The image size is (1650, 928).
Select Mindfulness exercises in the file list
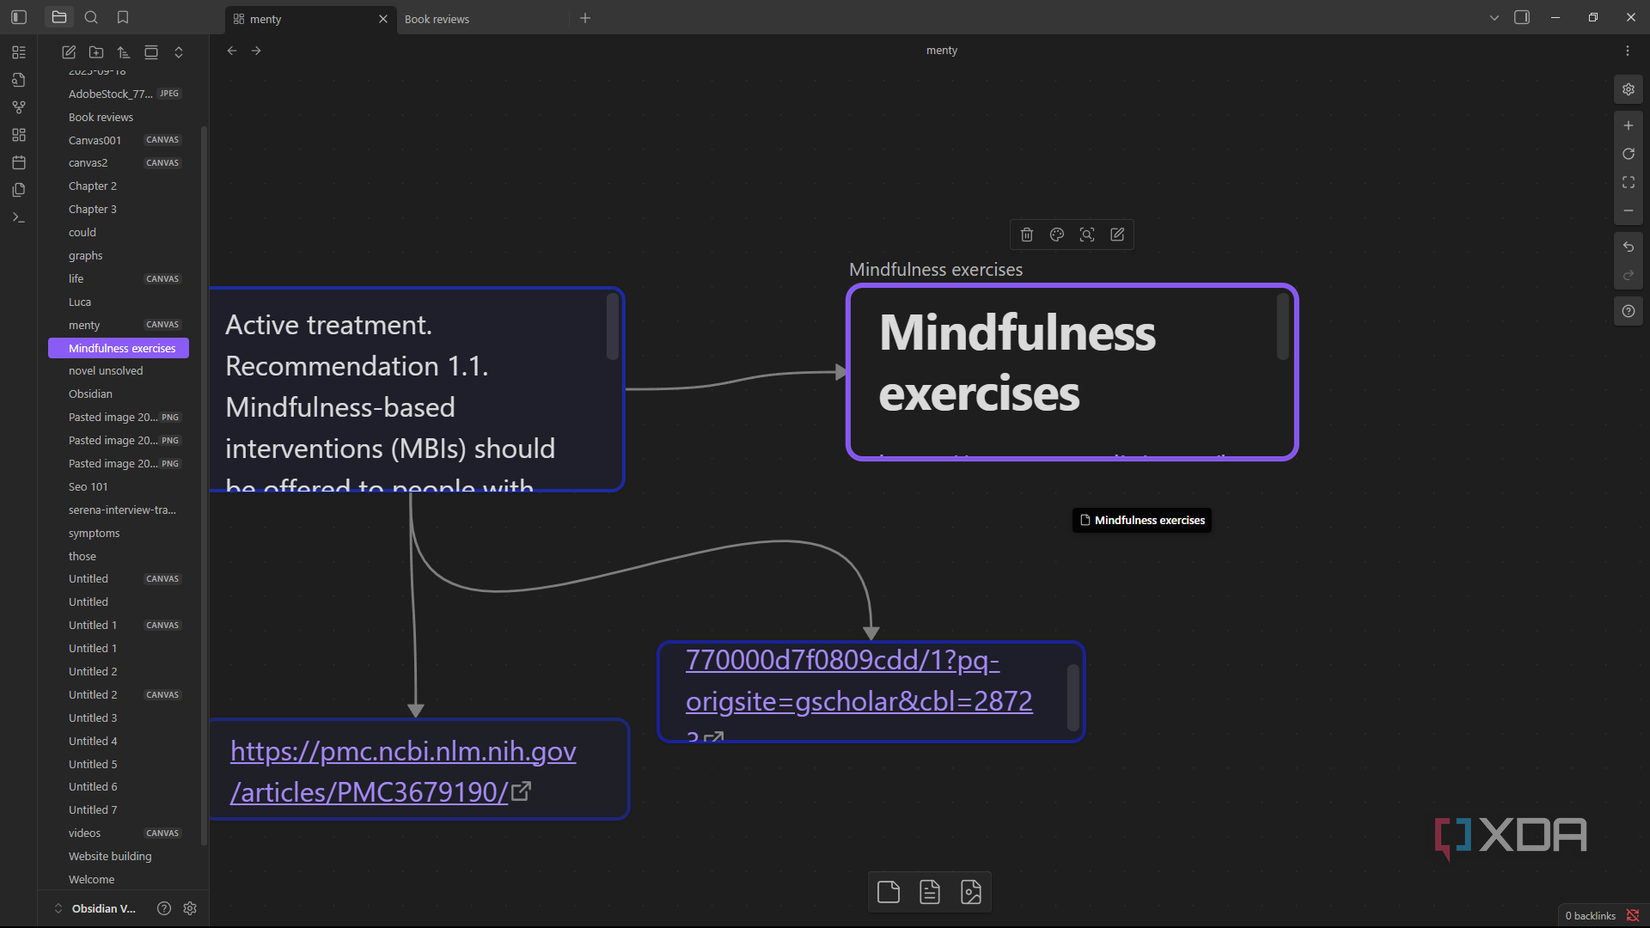[x=122, y=348]
